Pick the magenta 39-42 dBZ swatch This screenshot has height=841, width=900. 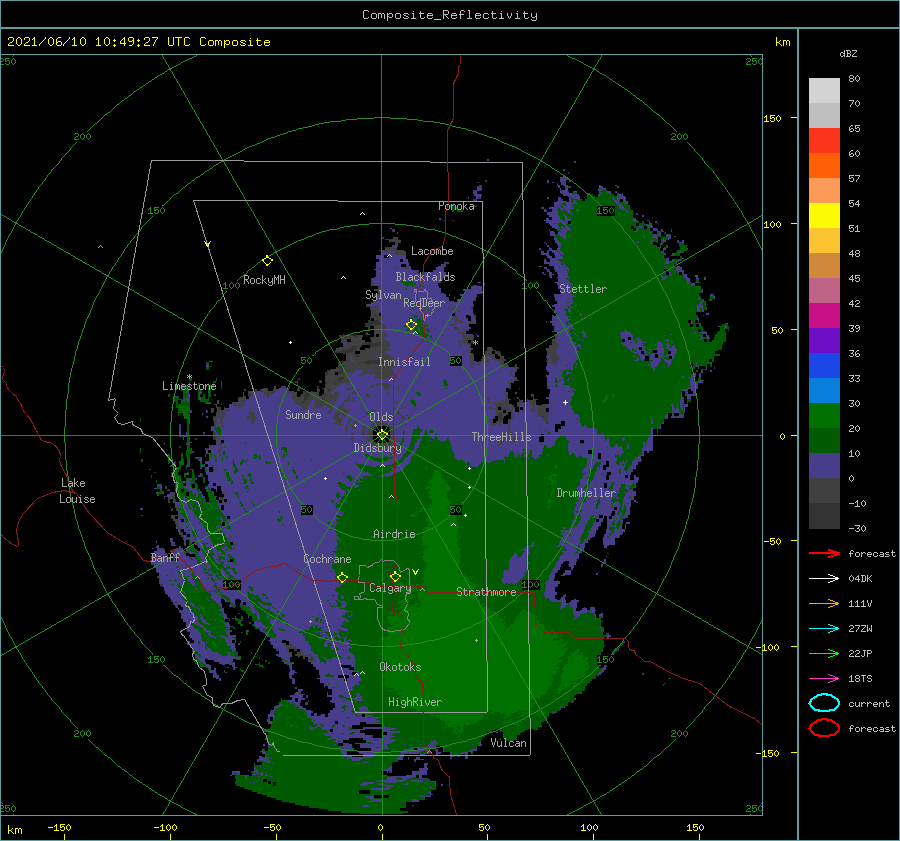[x=824, y=316]
